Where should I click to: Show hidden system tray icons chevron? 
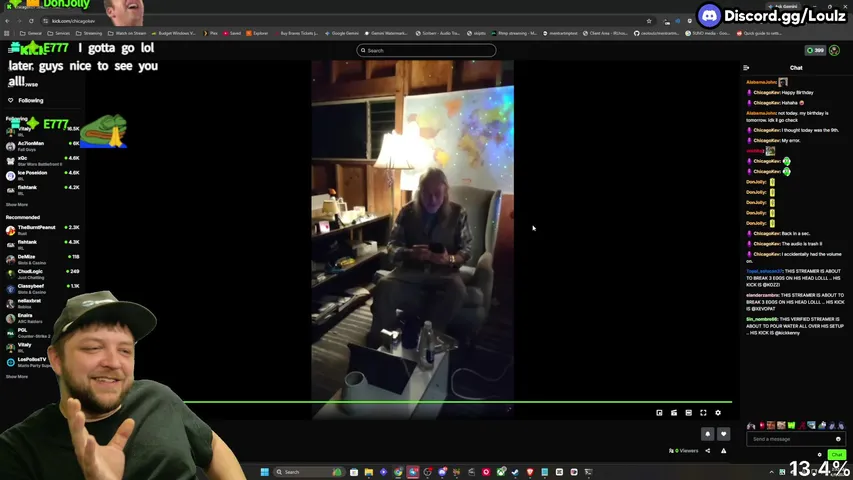771,472
